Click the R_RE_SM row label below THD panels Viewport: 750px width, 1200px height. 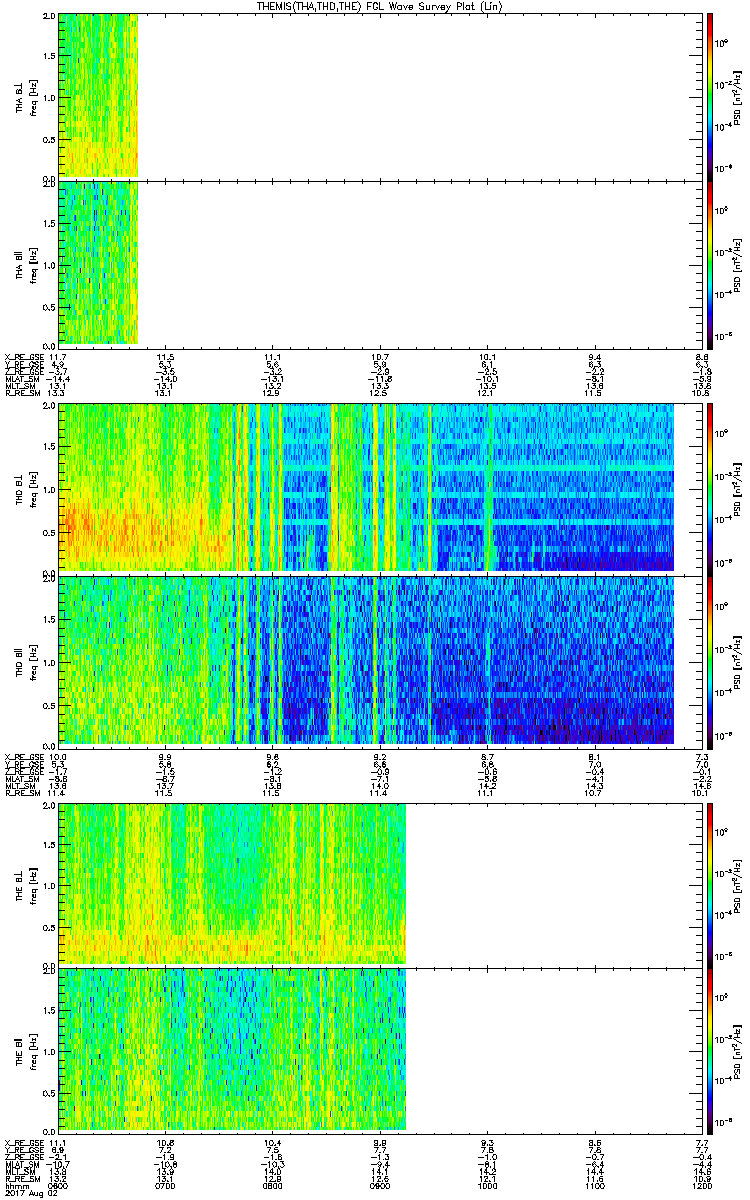click(x=21, y=792)
